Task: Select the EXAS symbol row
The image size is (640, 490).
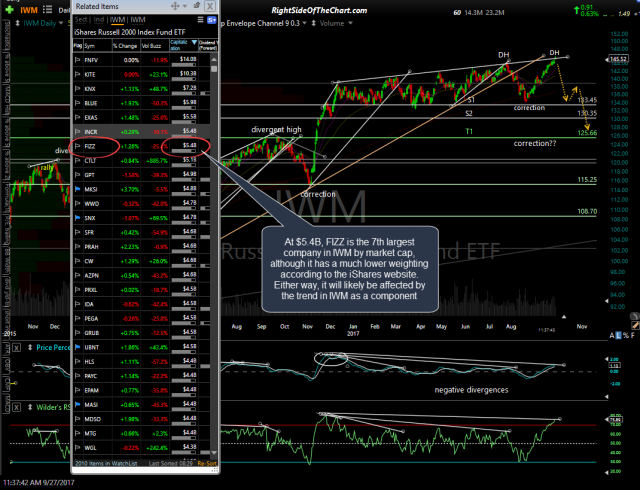Action: click(x=142, y=118)
